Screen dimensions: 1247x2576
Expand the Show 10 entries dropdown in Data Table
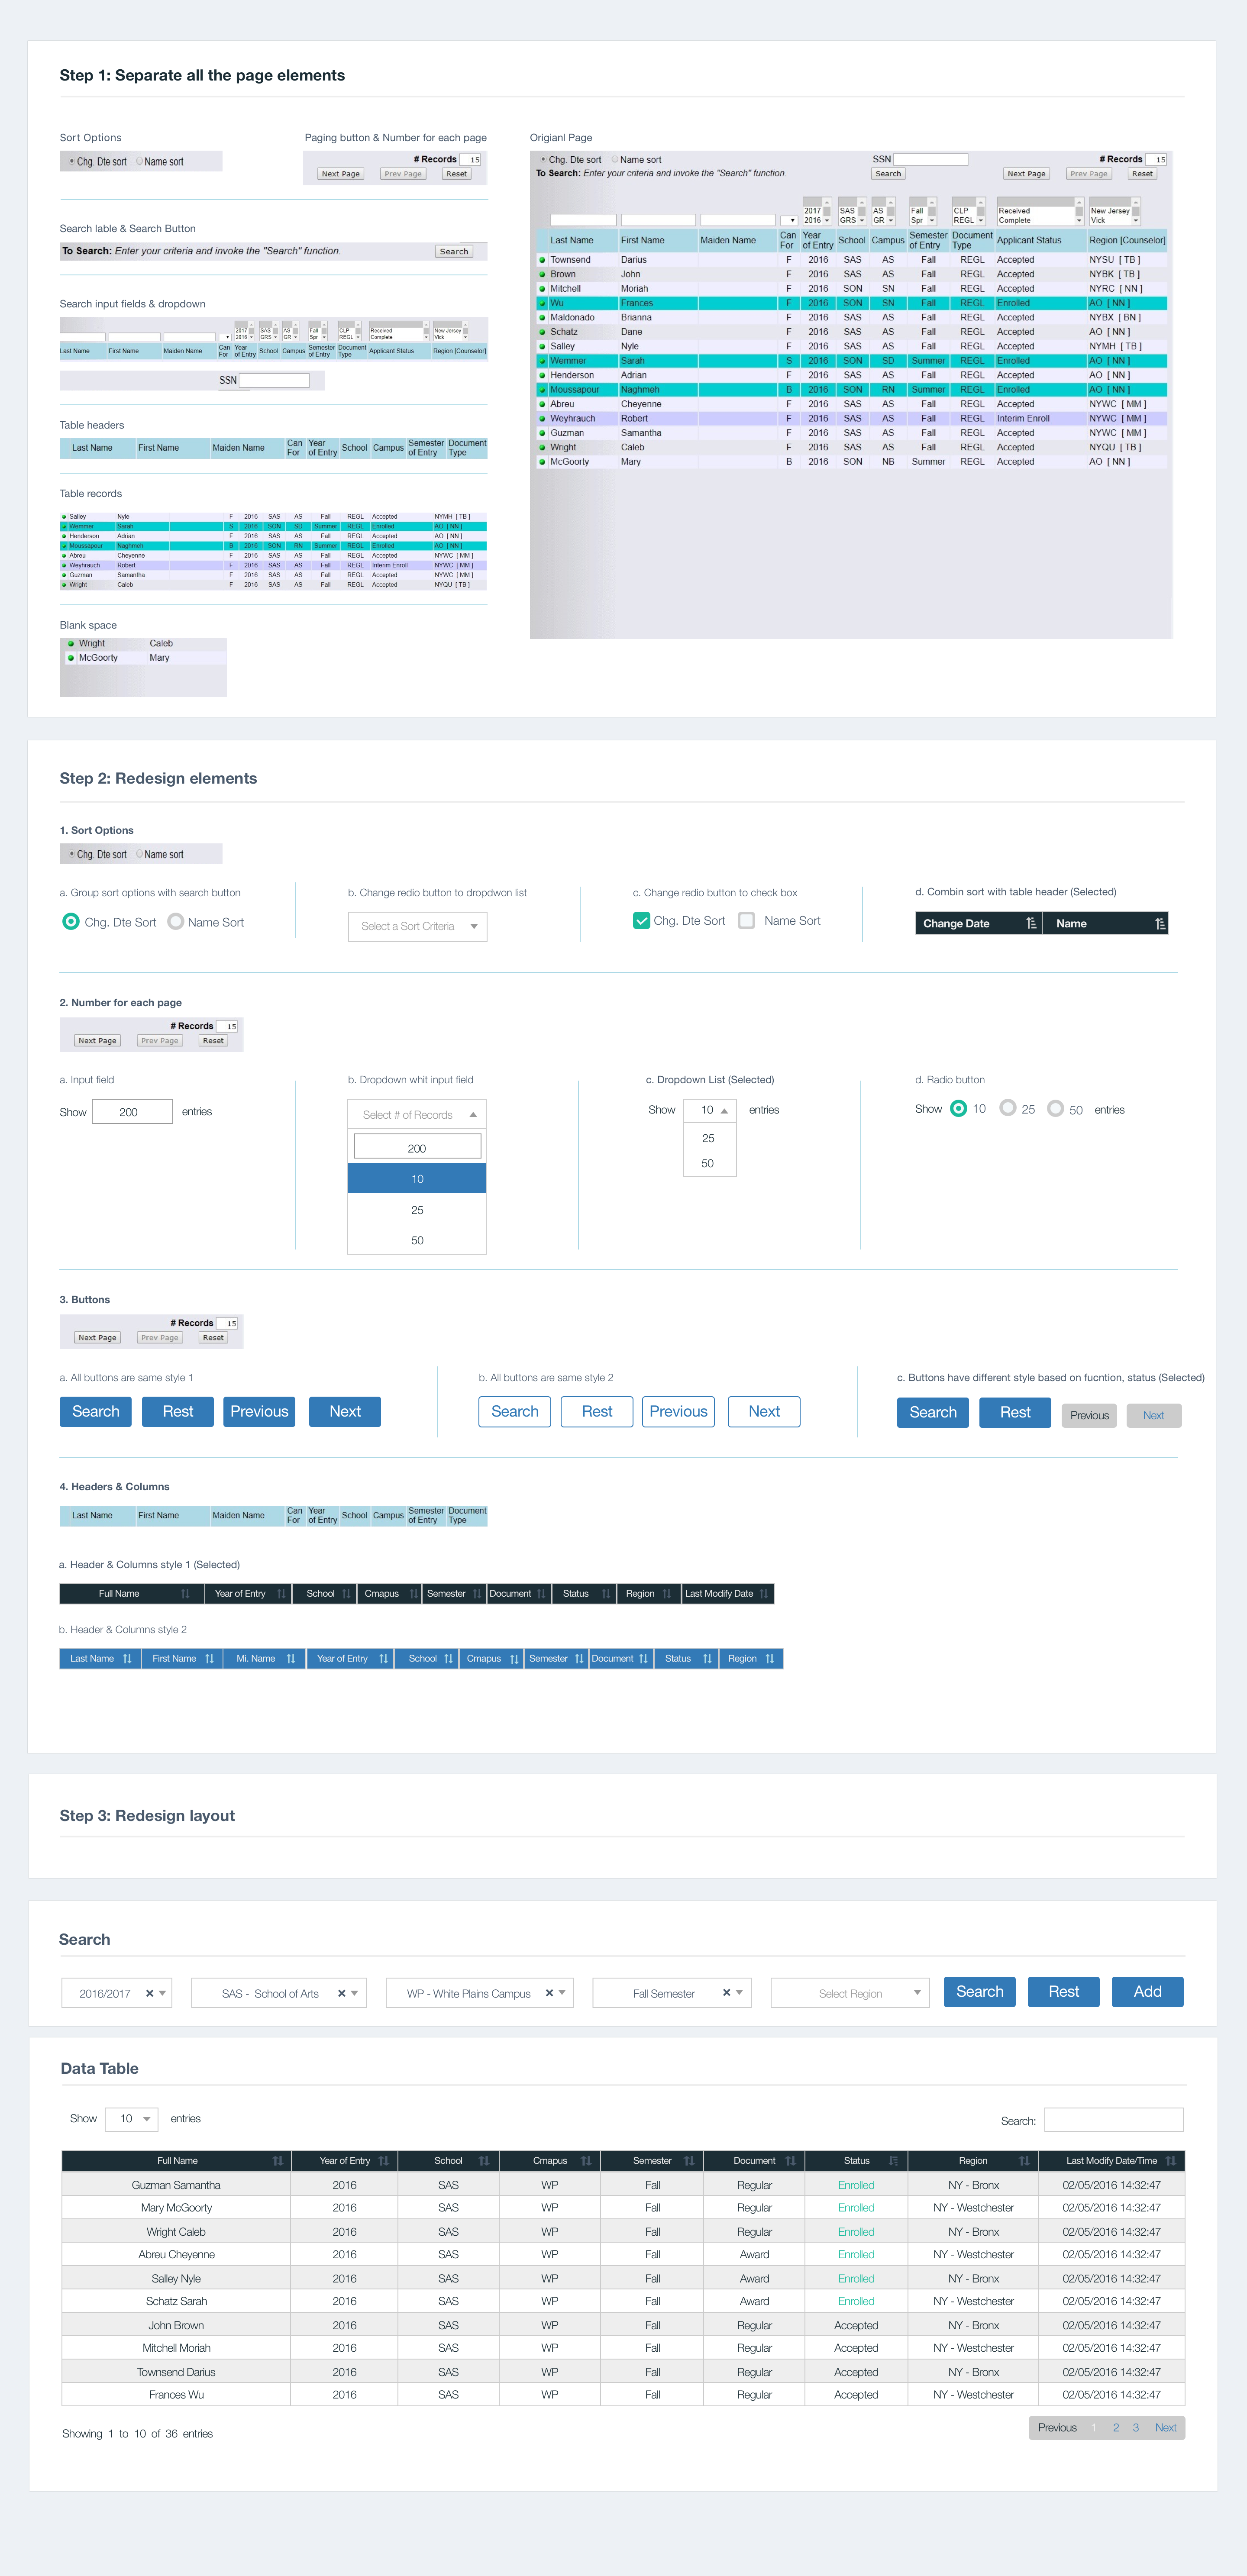[133, 2118]
